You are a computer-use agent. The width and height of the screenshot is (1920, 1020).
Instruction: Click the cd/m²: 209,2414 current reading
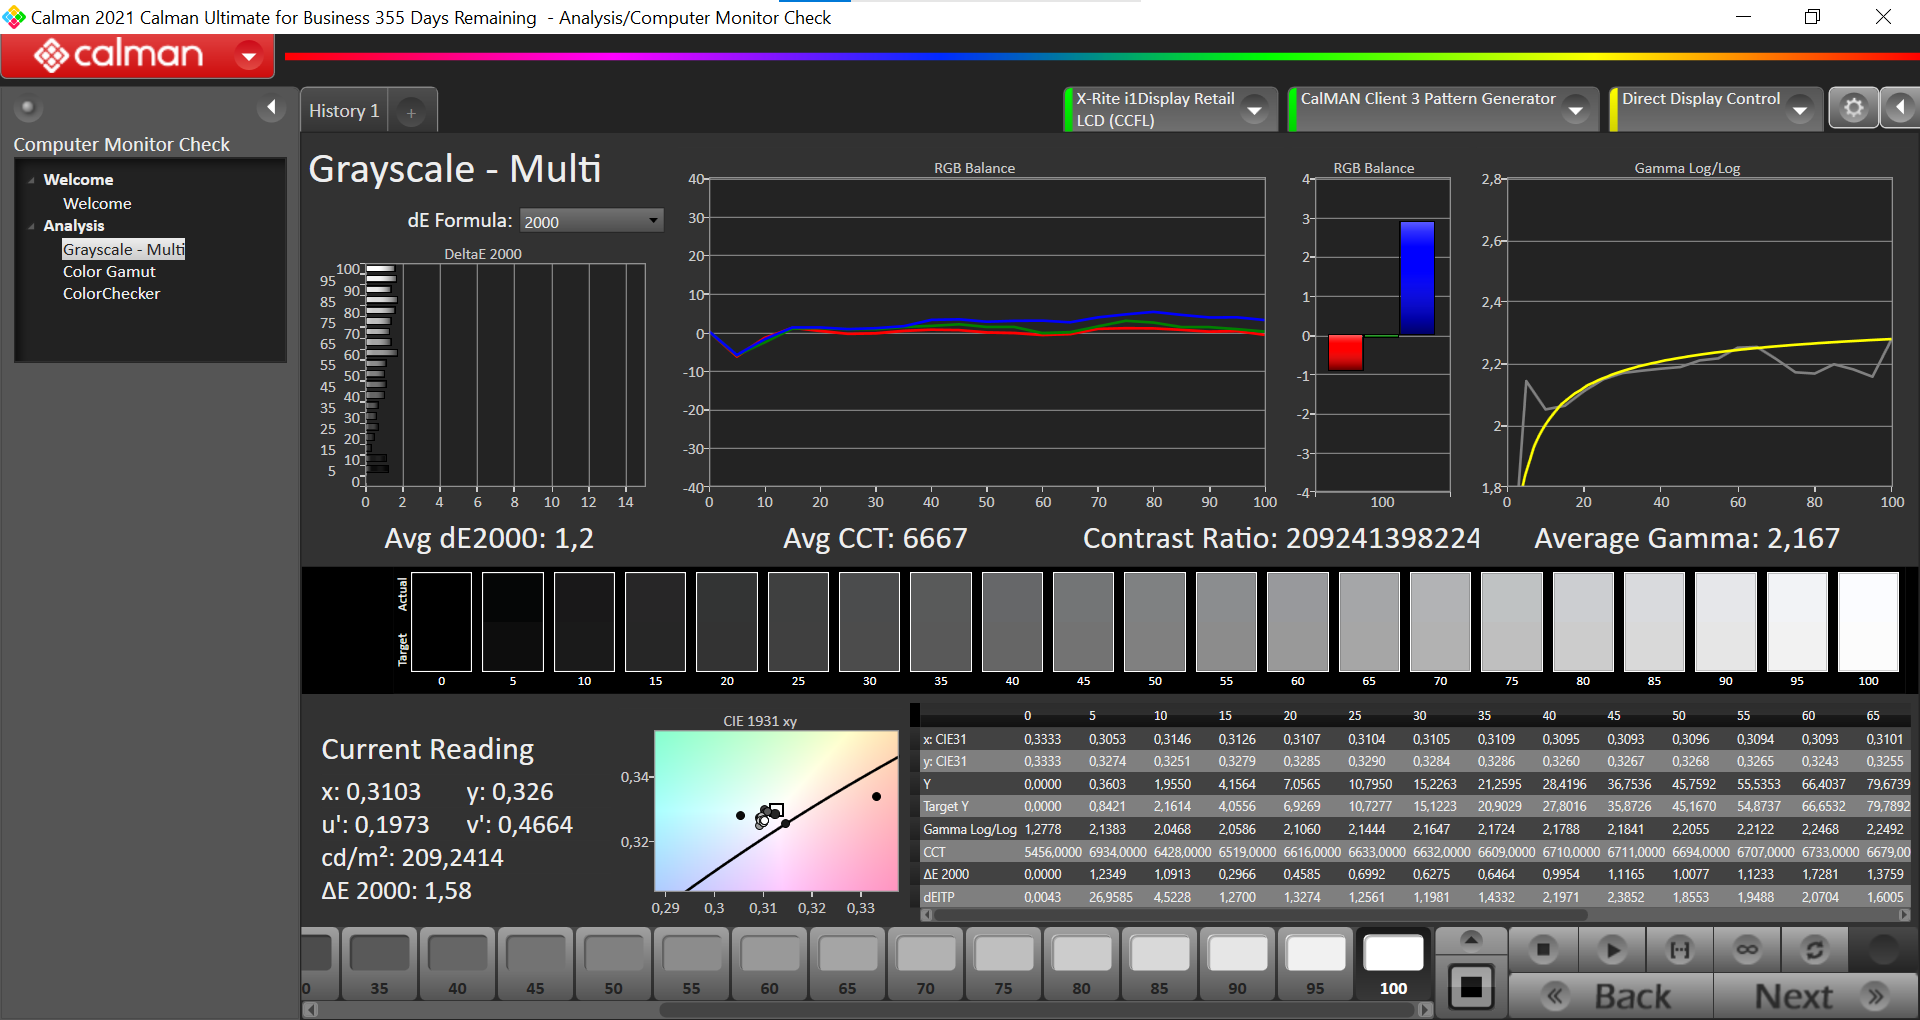pyautogui.click(x=412, y=857)
